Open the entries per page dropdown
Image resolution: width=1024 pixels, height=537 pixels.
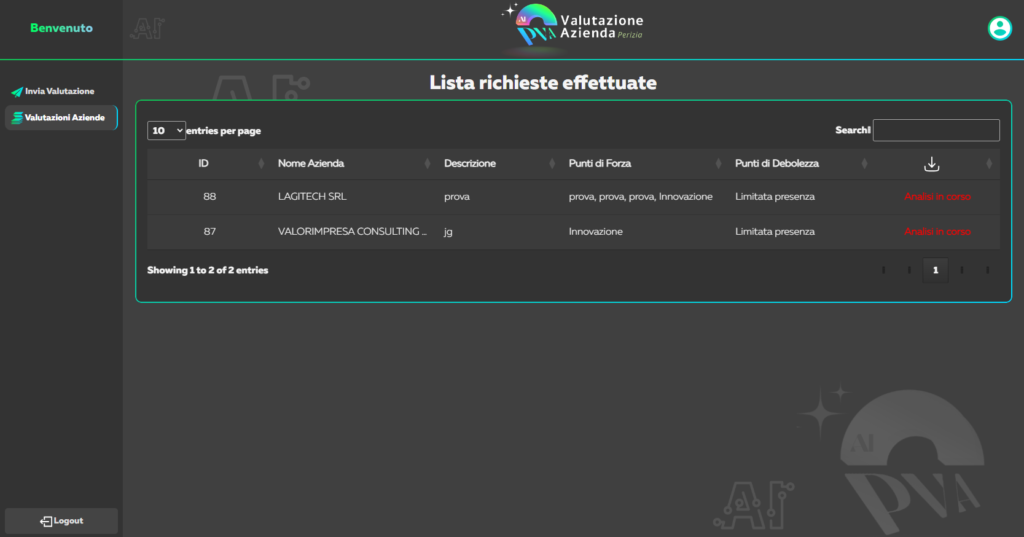pos(166,131)
